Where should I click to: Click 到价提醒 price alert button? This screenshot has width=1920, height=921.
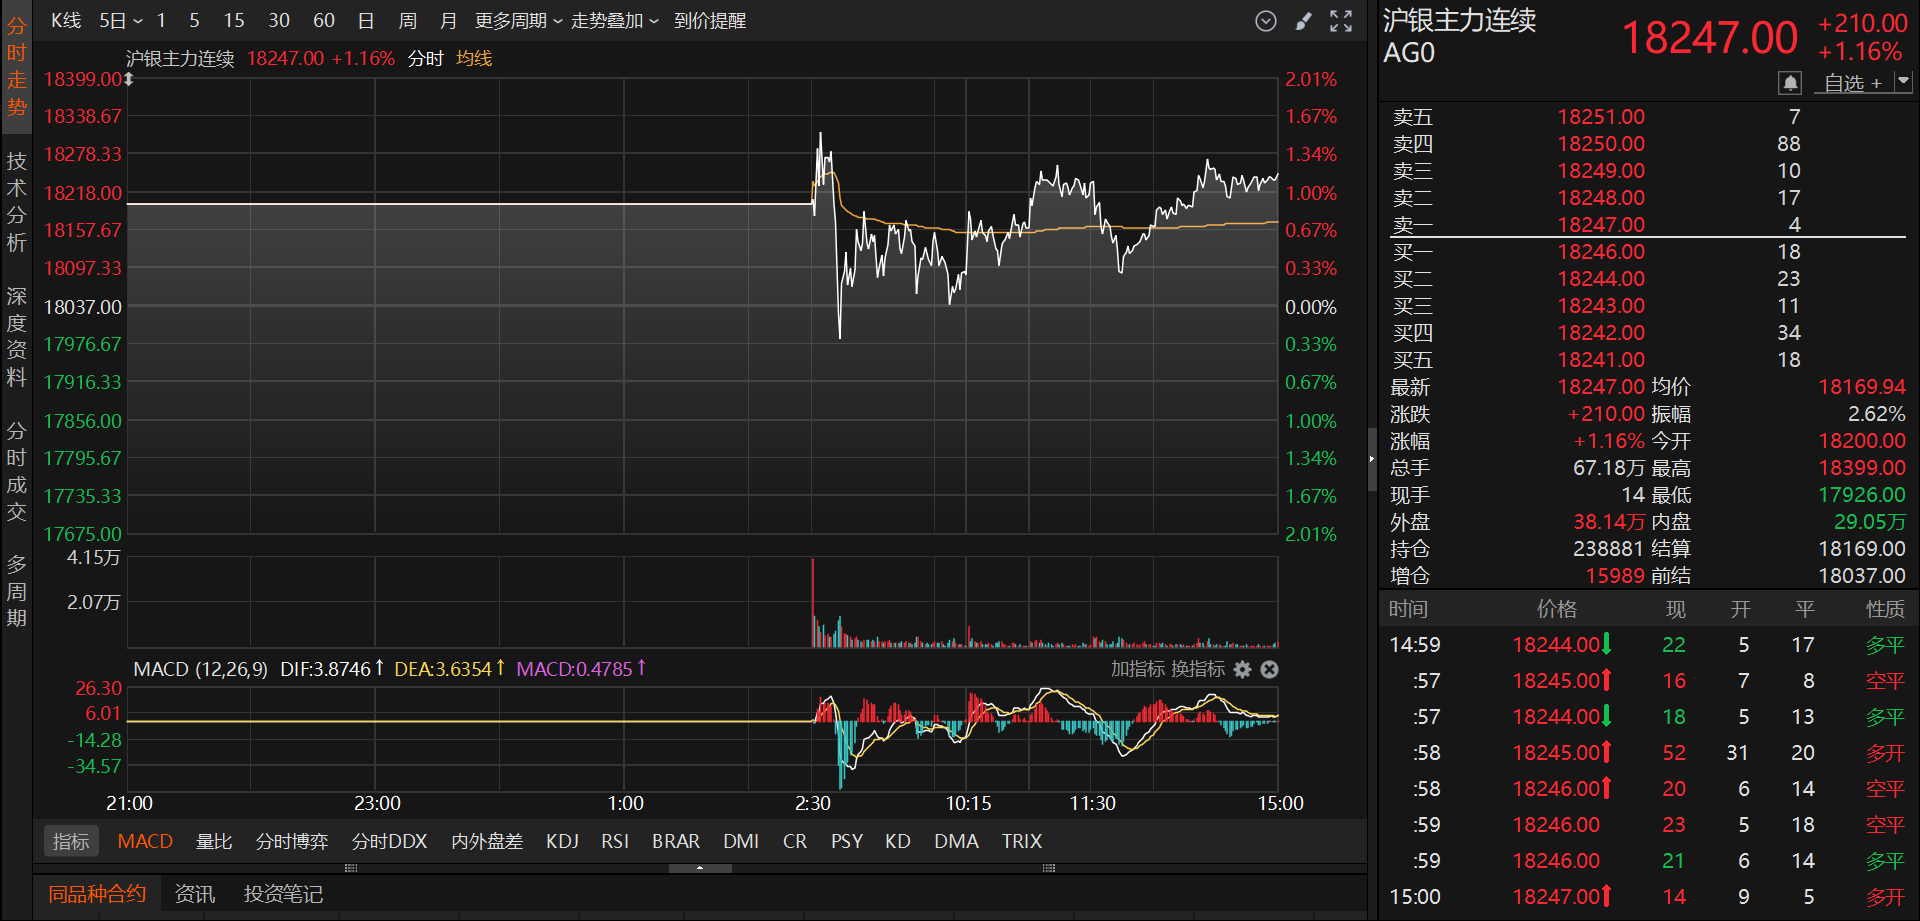tap(709, 21)
